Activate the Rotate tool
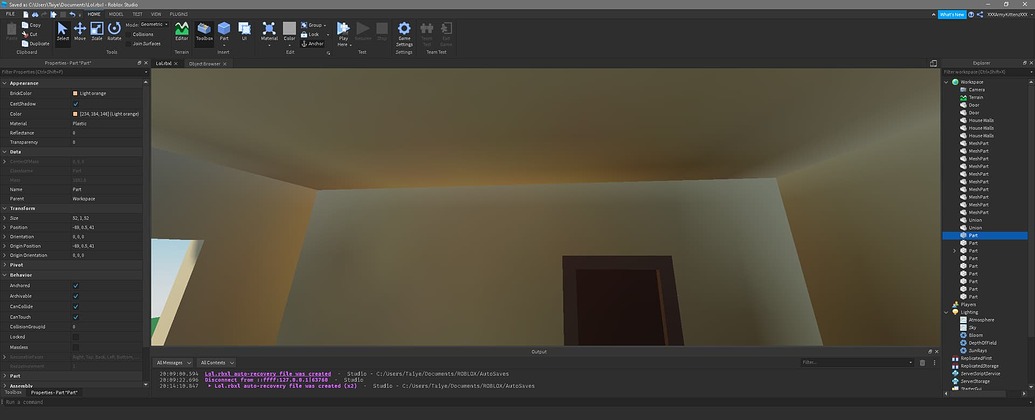Image resolution: width=1035 pixels, height=420 pixels. (114, 31)
